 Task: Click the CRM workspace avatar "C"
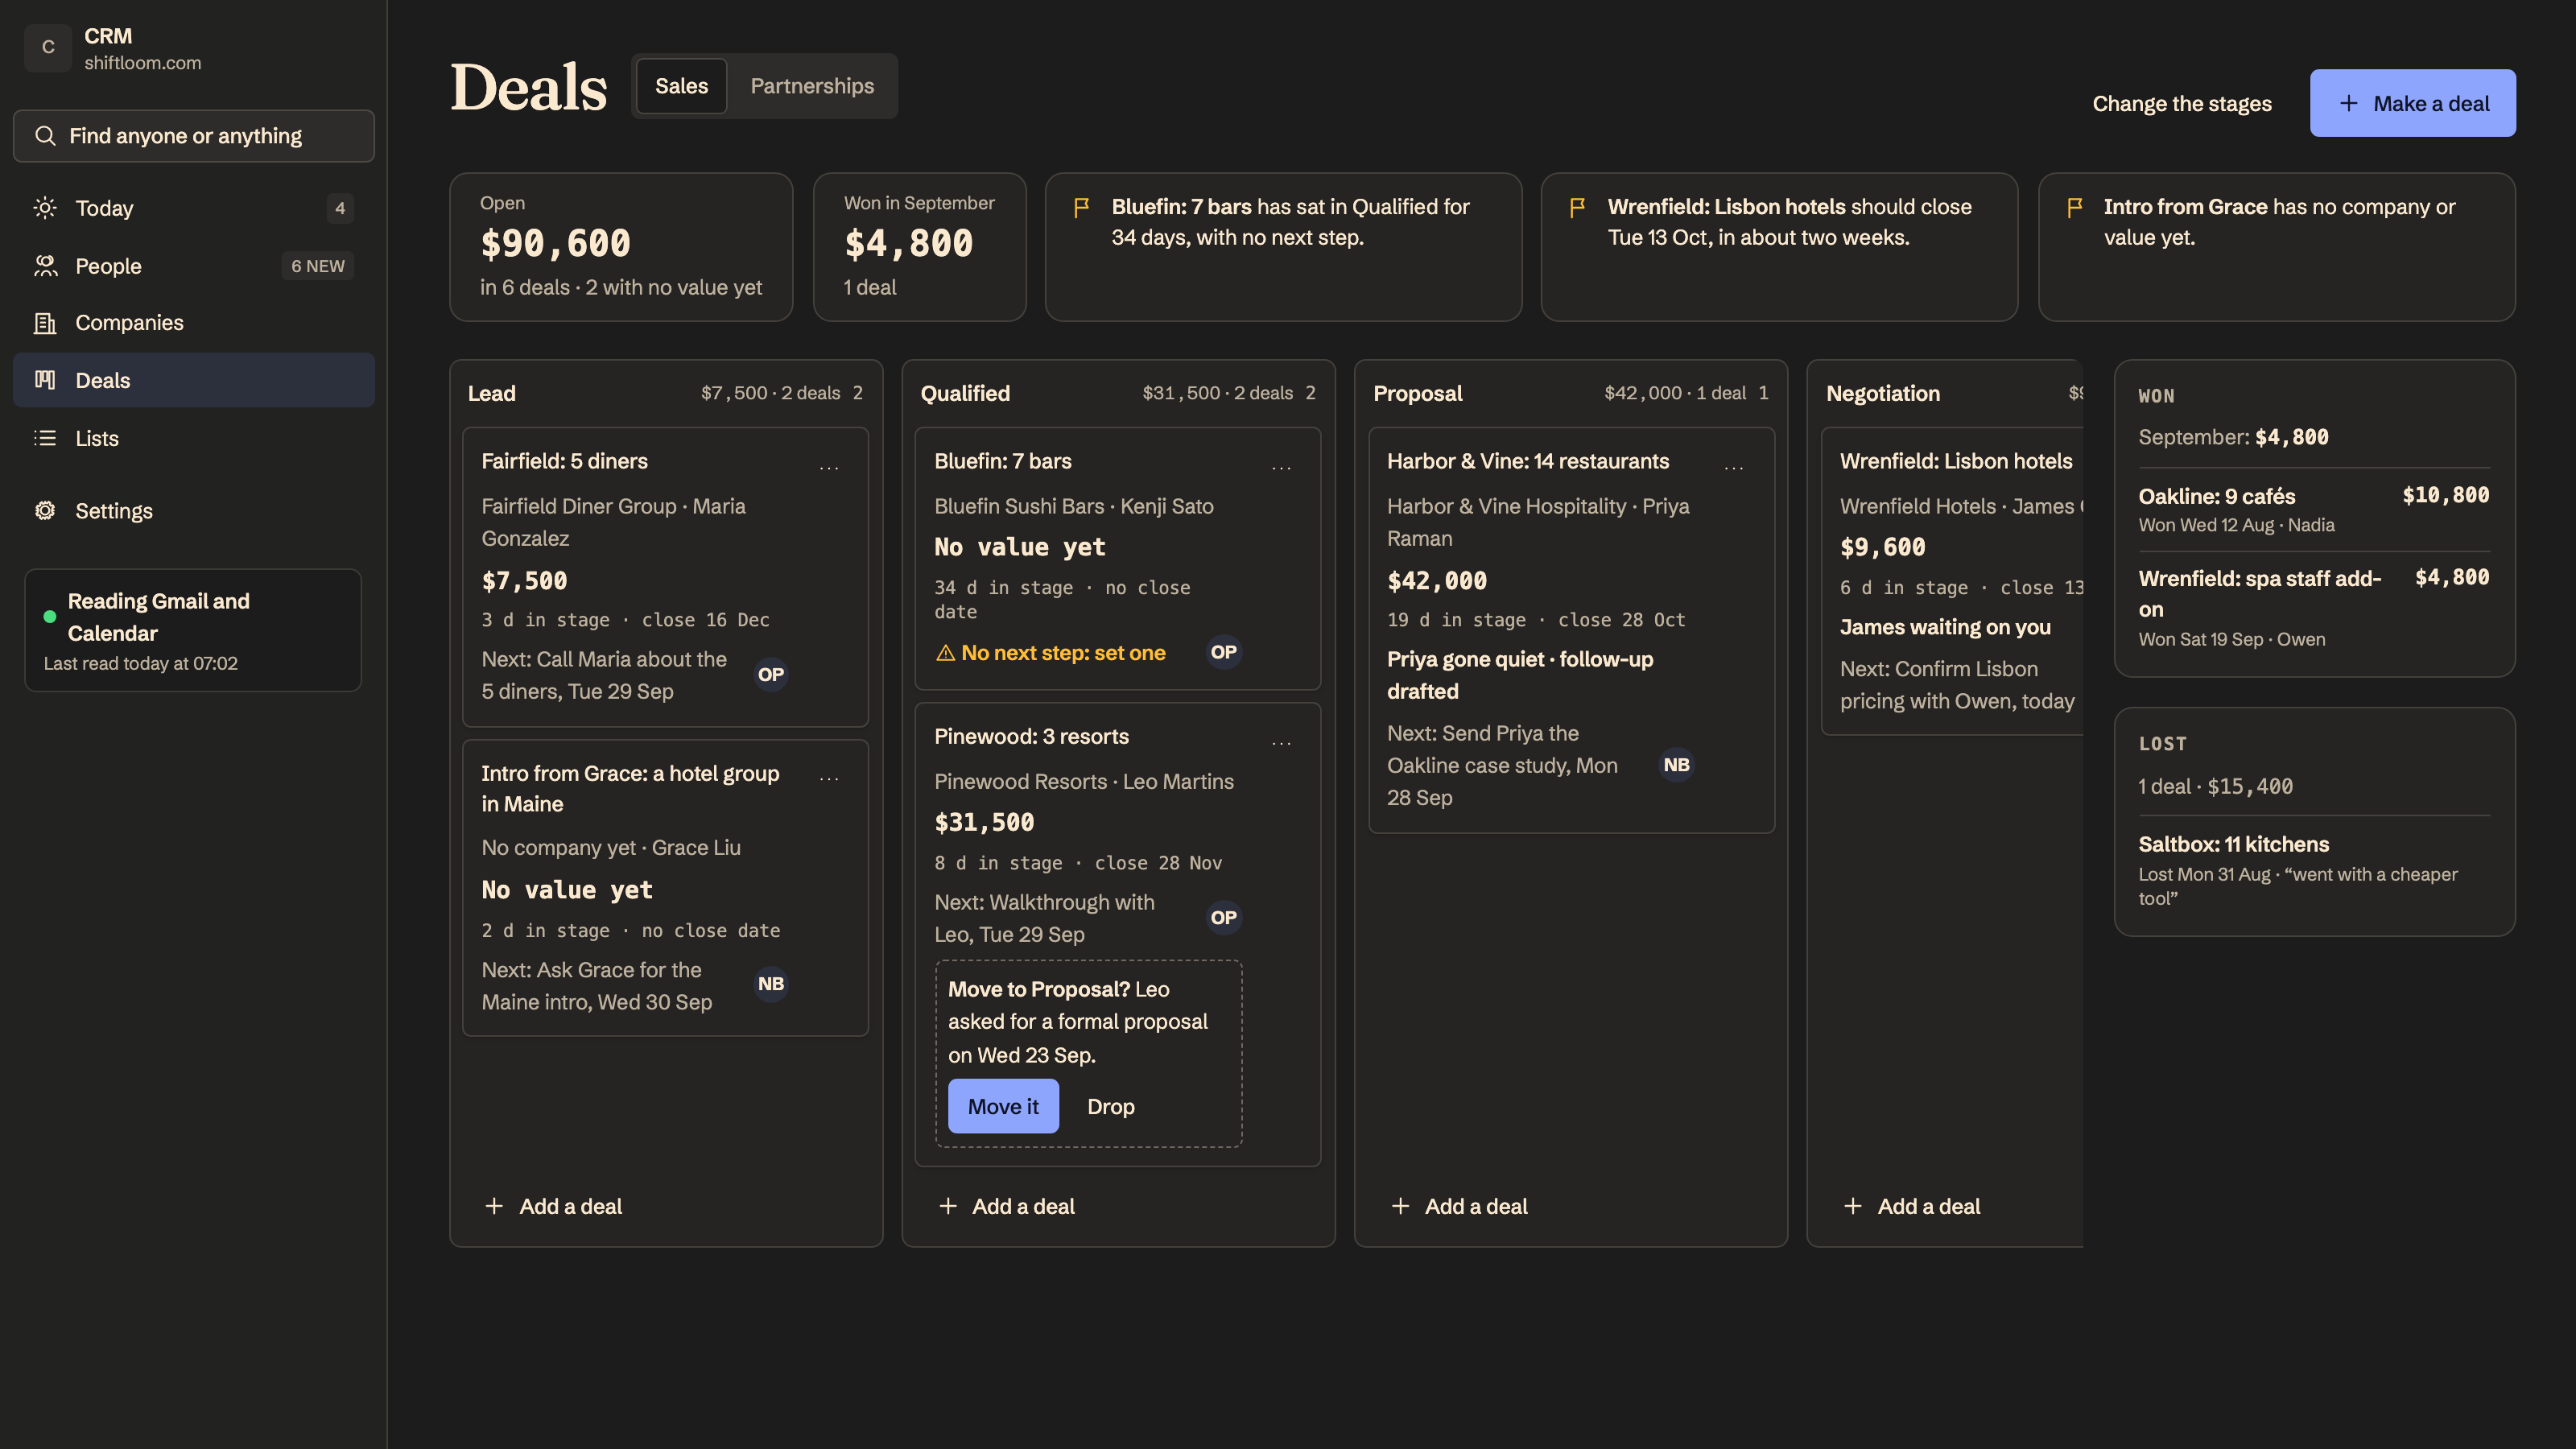coord(48,48)
